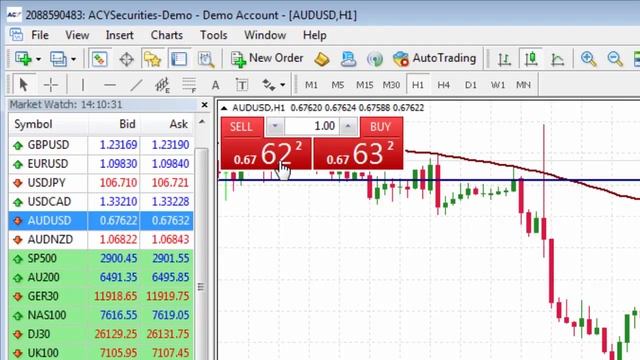Expand the Profiles dropdown arrow
This screenshot has width=640, height=360.
(73, 59)
